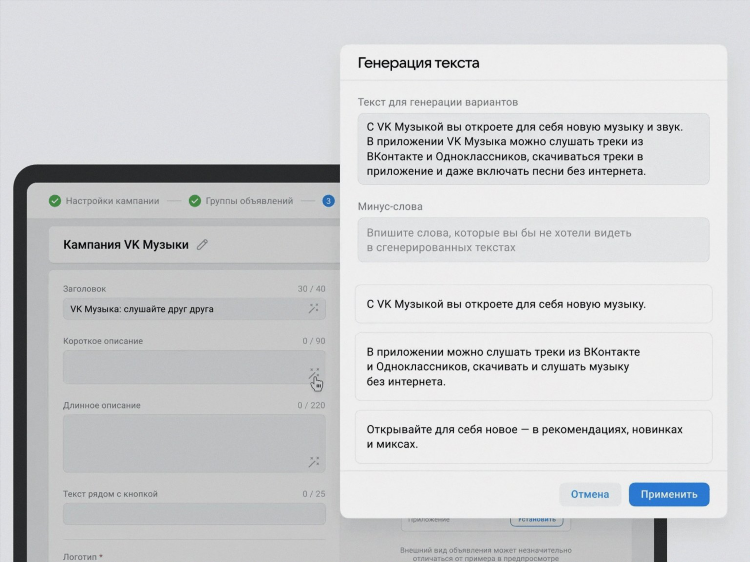Viewport: 750px width, 562px height.
Task: Click the Применить button
Action: coord(669,494)
